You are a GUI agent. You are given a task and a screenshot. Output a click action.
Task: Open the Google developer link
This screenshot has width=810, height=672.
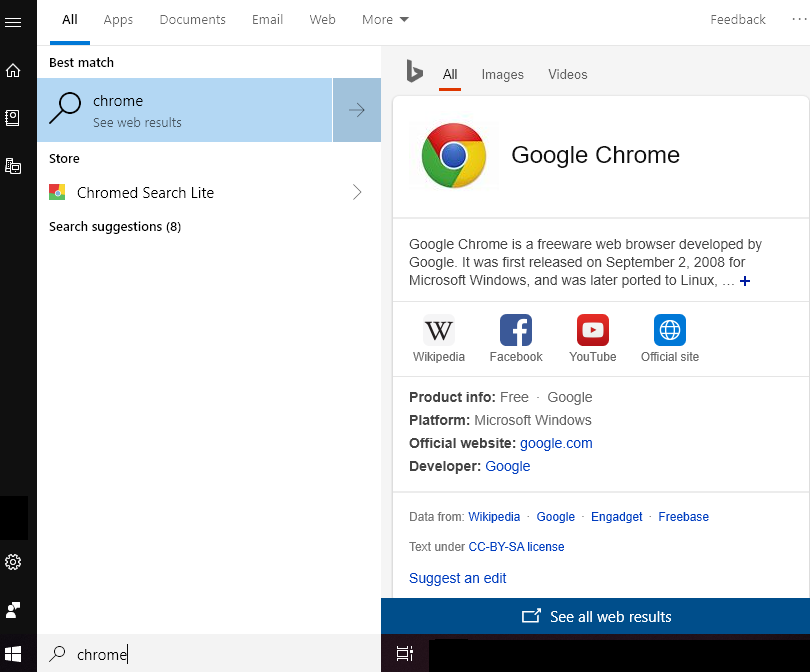[x=507, y=466]
